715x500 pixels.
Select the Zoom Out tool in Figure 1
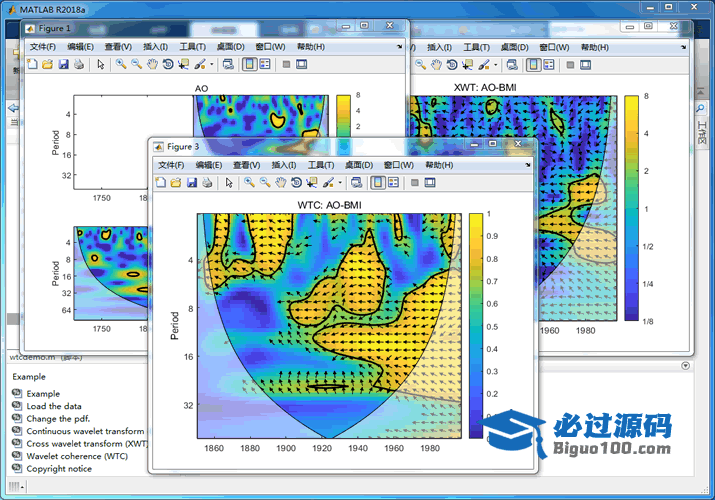click(x=136, y=65)
